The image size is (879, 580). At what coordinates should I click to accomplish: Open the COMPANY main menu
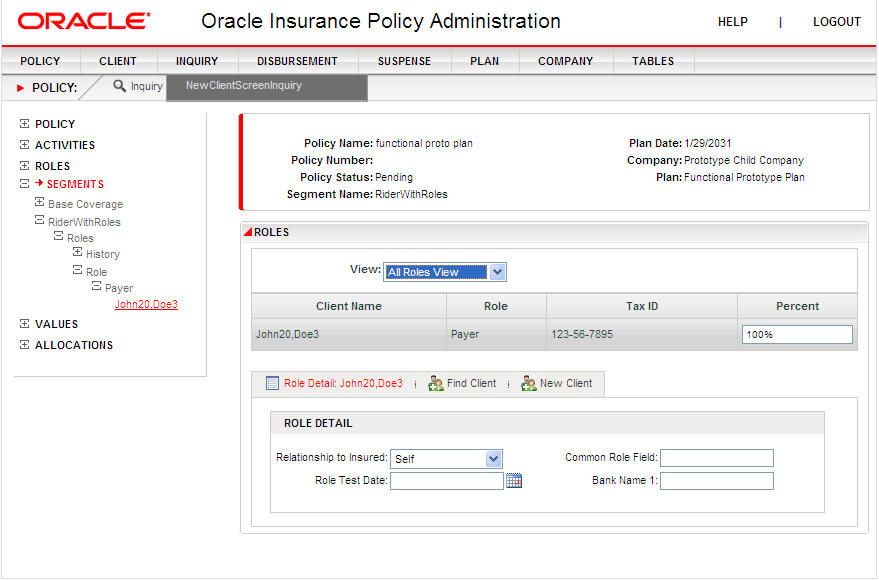coord(566,61)
